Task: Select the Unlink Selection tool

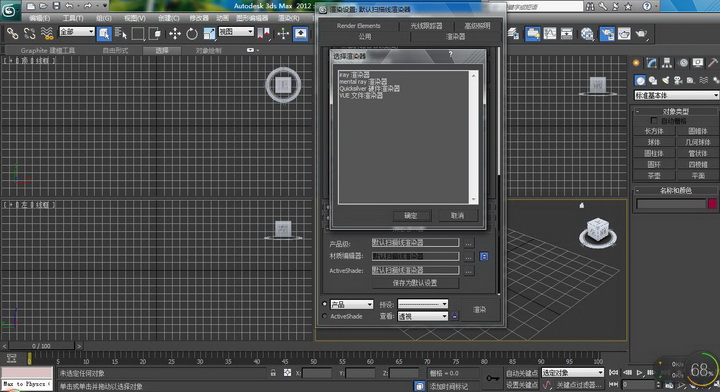Action: pos(29,34)
